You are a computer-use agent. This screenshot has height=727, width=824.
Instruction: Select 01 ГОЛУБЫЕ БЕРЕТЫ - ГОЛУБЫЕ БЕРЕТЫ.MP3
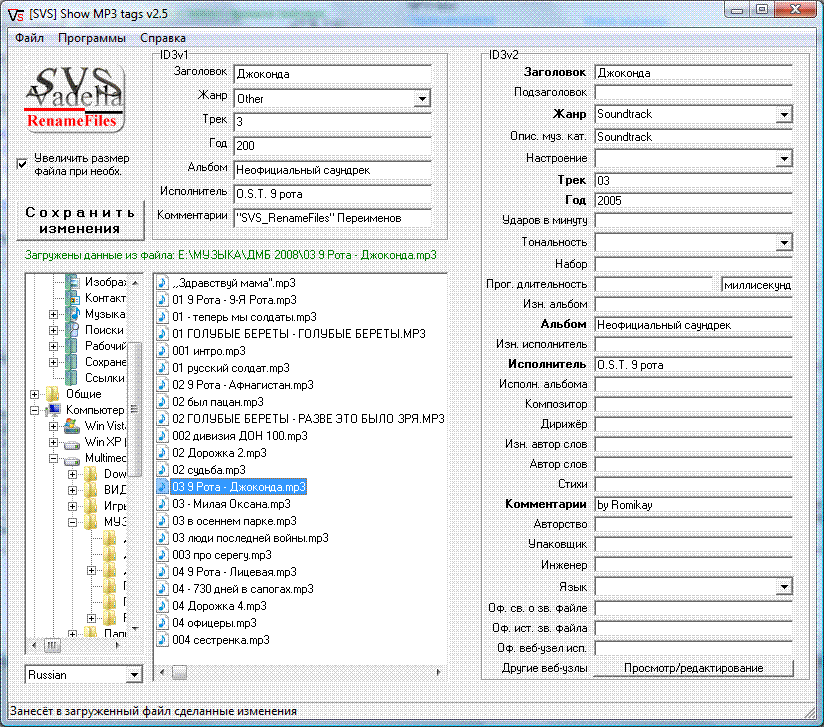tap(299, 334)
